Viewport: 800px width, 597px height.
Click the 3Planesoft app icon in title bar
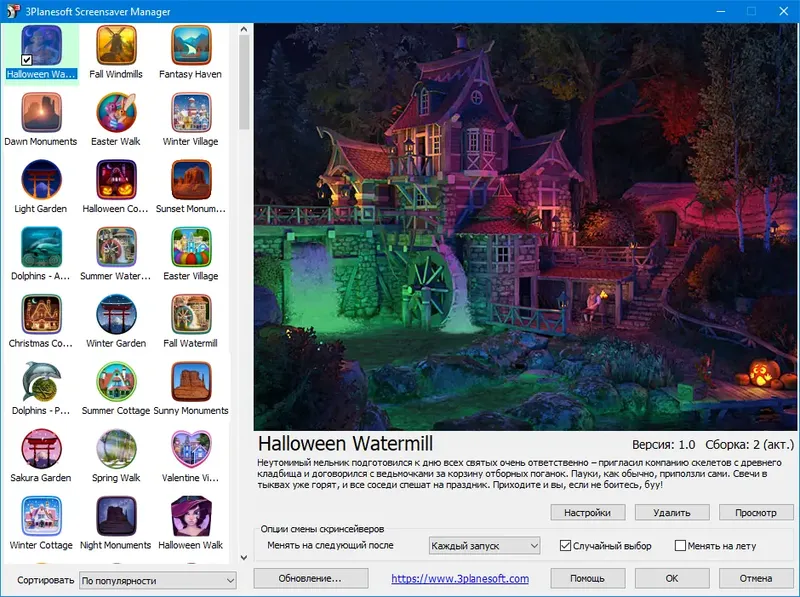[x=13, y=11]
